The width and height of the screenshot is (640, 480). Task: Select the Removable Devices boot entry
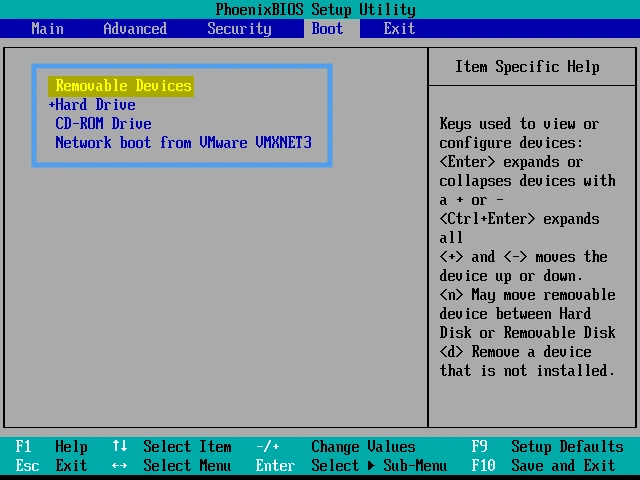coord(121,86)
